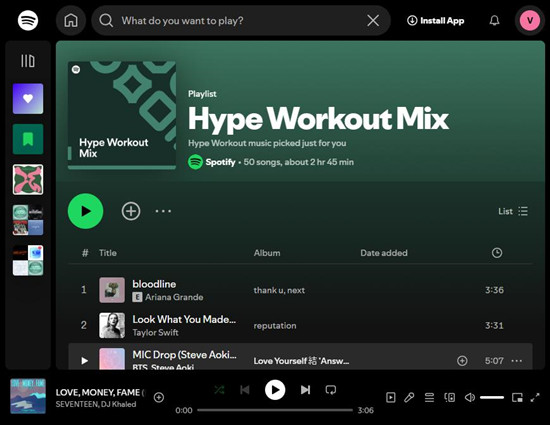Open Love Yourself 結 'Answ... album
Screen dimensions: 550x425
click(301, 361)
